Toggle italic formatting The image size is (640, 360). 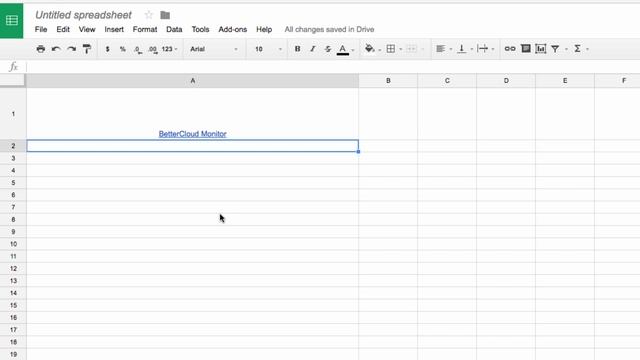coord(313,49)
